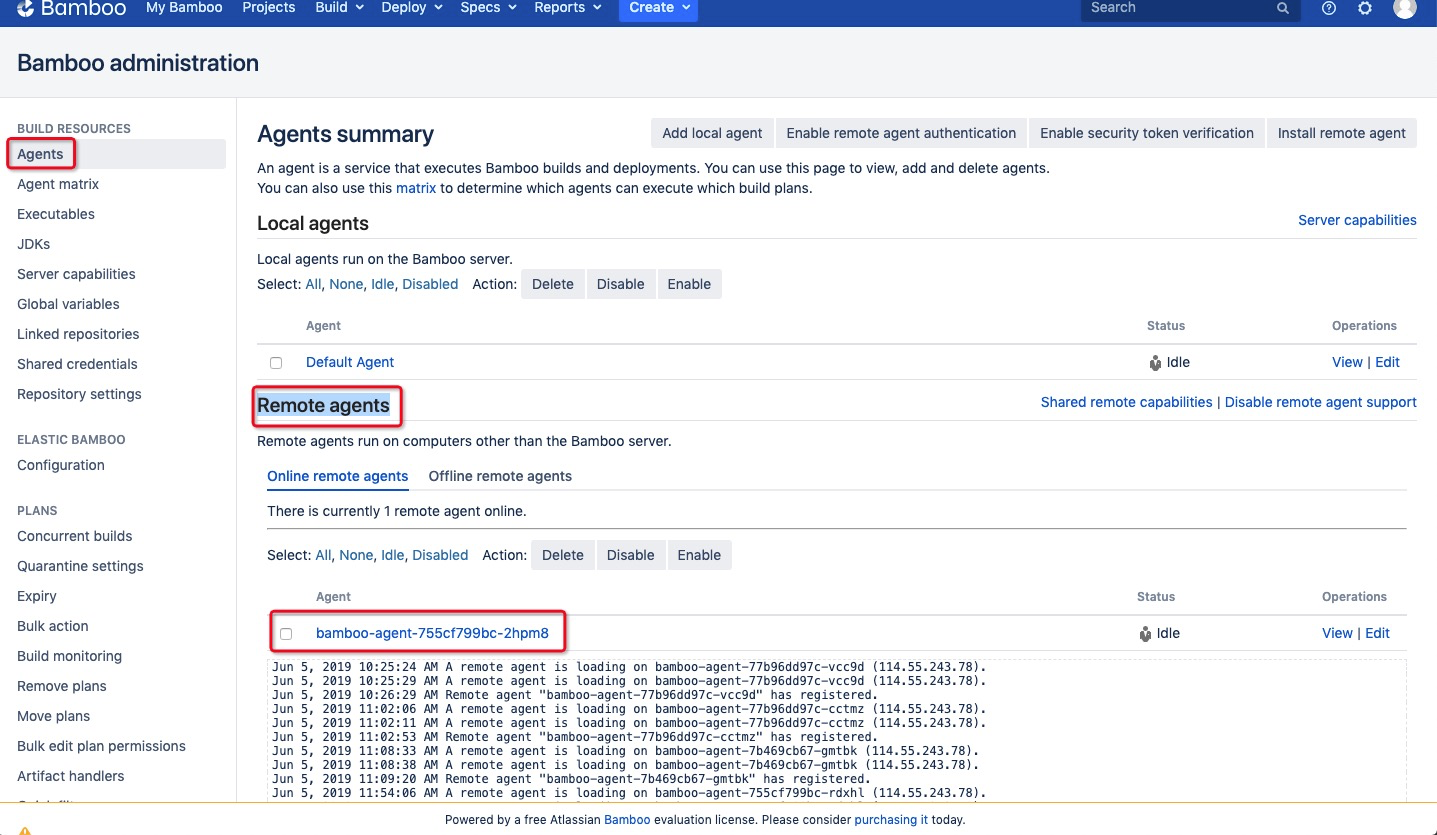Open Build monitoring in sidebar
1437x835 pixels.
(x=69, y=656)
